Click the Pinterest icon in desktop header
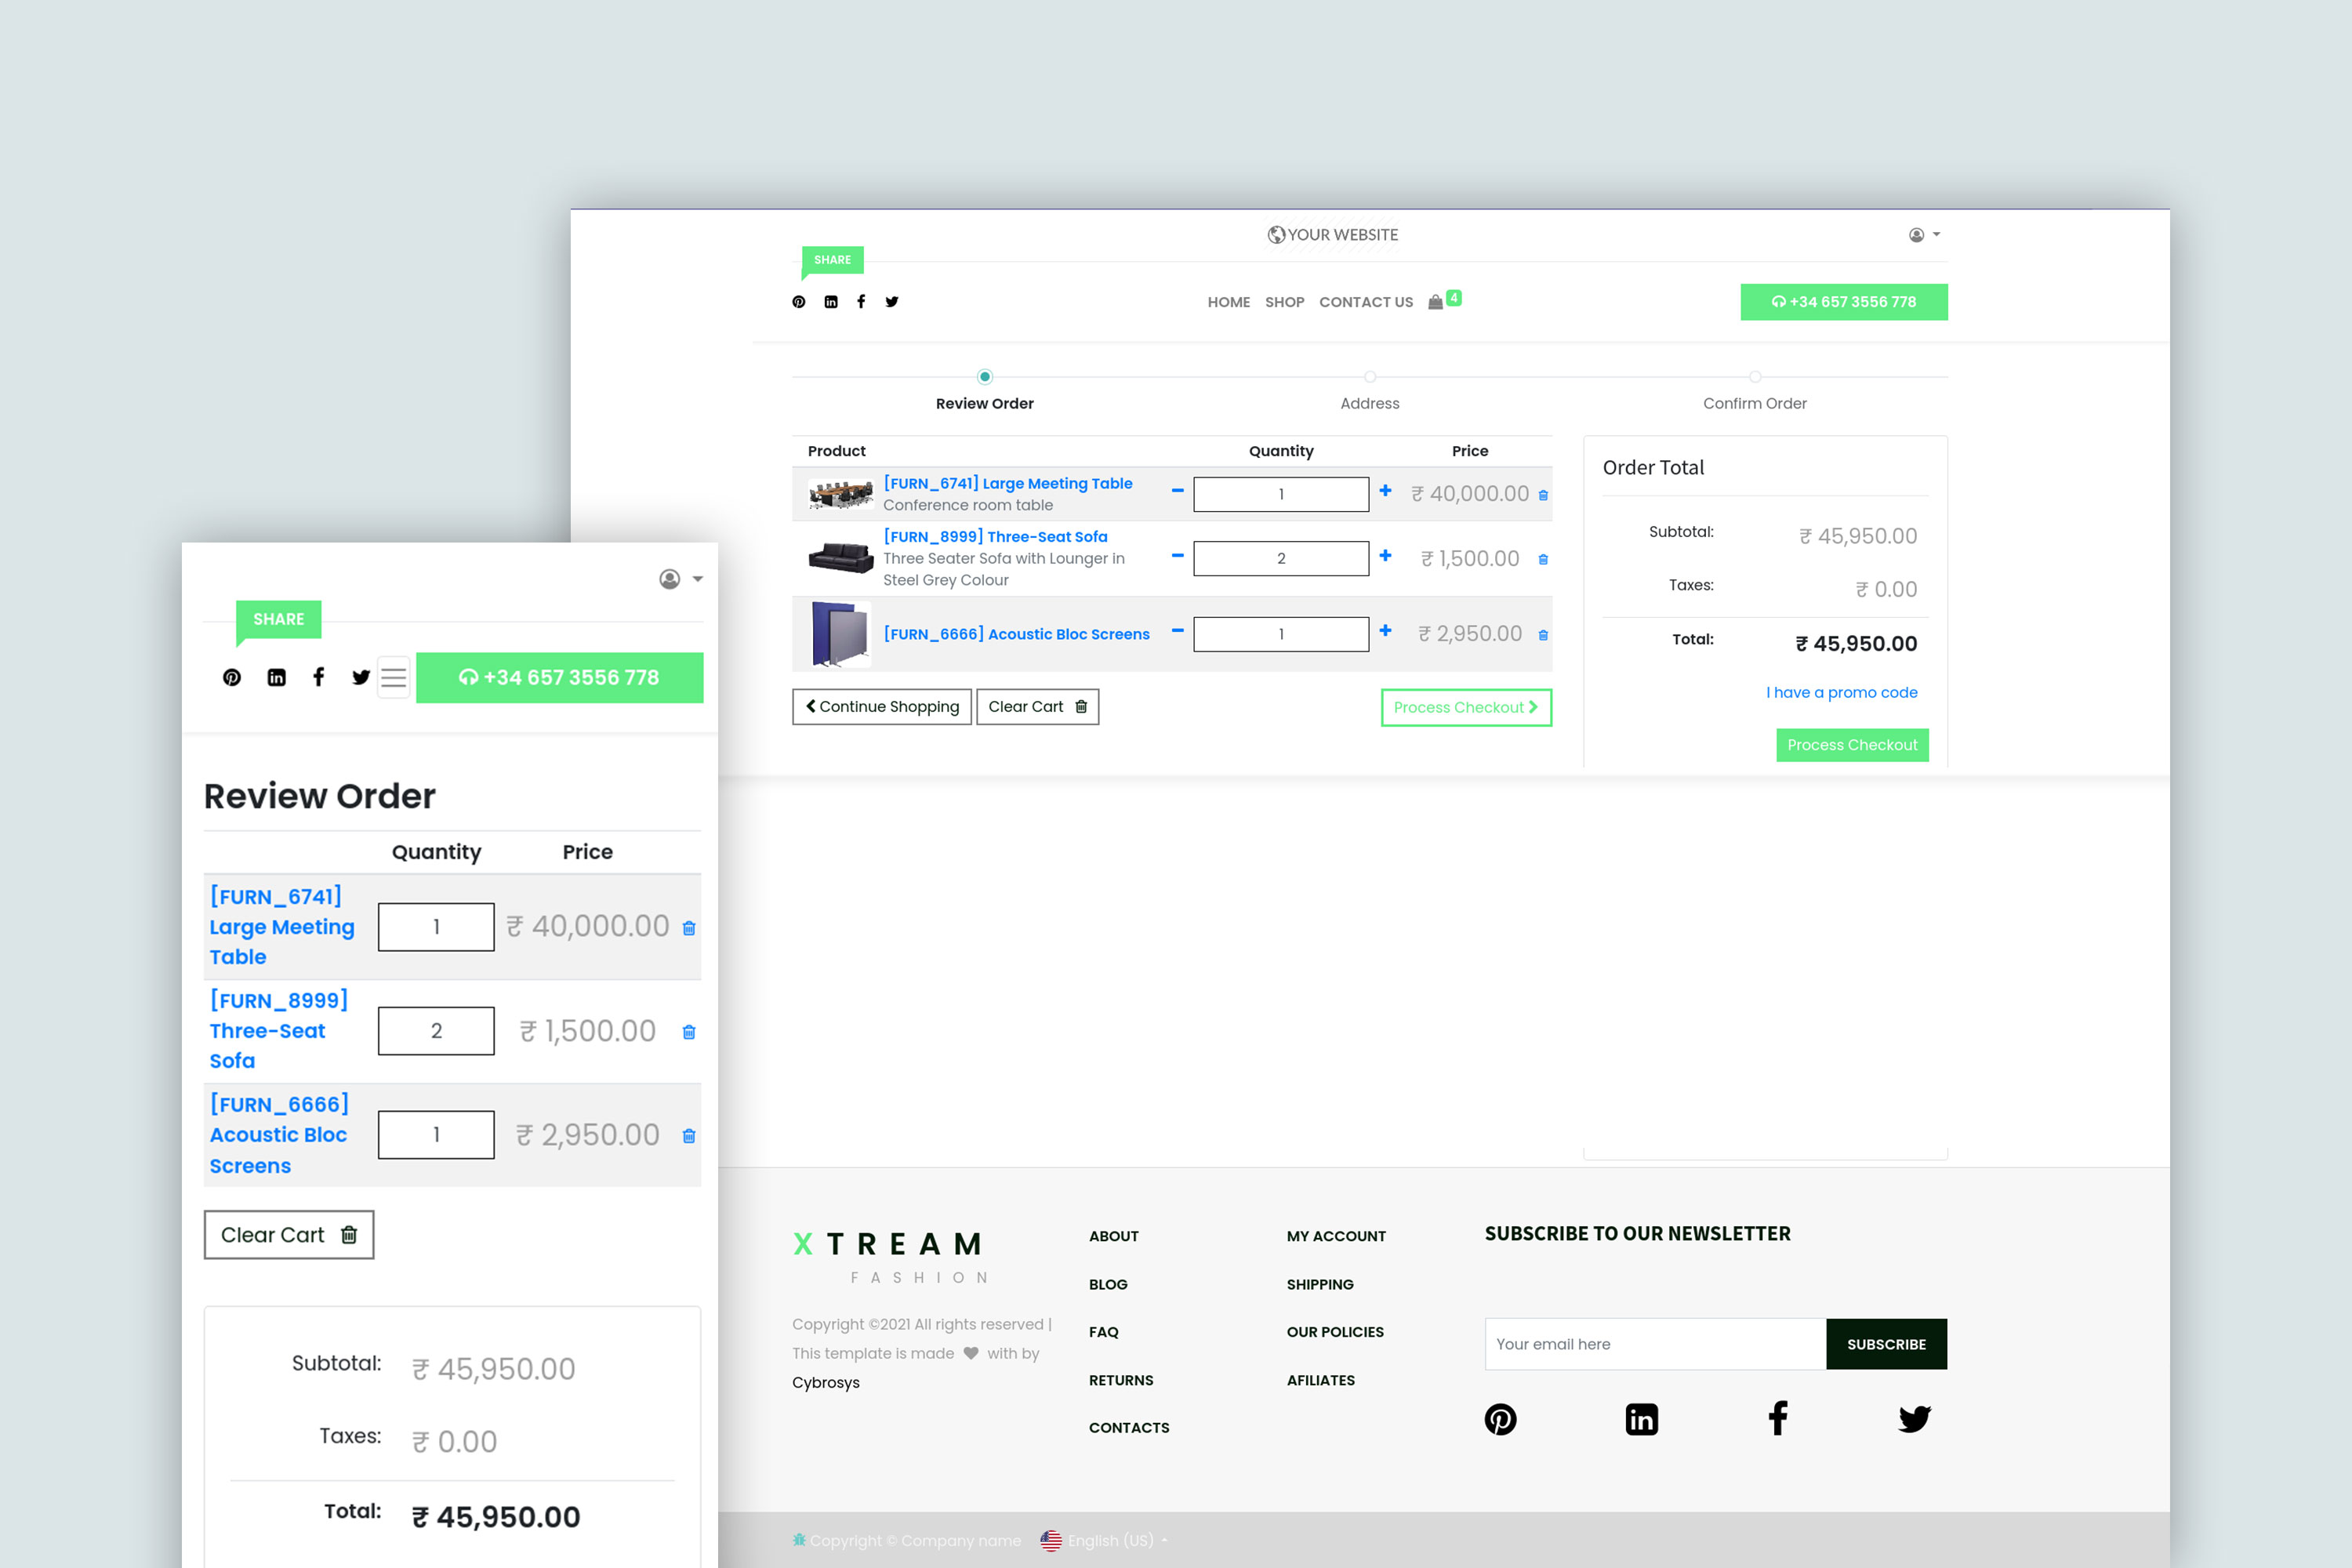Image resolution: width=2352 pixels, height=1568 pixels. pos(798,302)
